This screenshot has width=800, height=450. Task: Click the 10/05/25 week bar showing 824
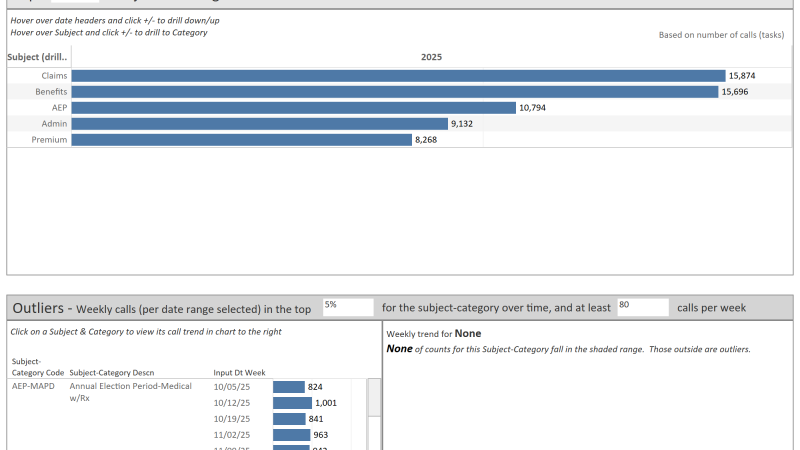click(x=289, y=387)
